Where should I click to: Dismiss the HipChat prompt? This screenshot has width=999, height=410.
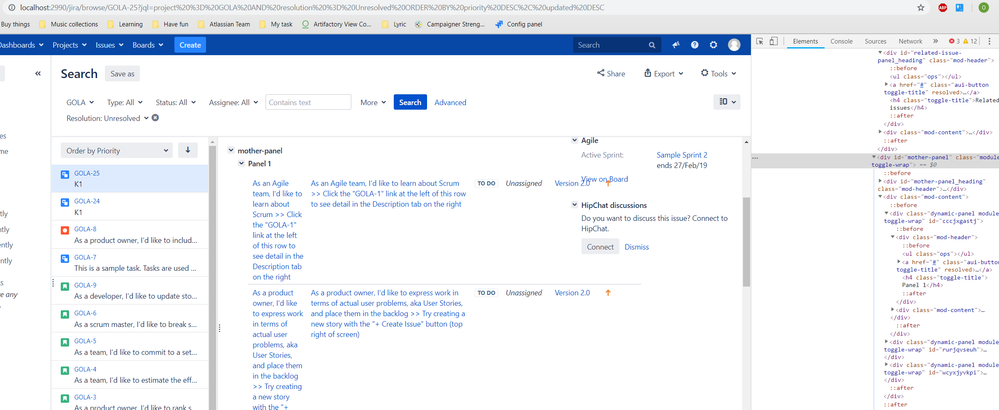[636, 247]
